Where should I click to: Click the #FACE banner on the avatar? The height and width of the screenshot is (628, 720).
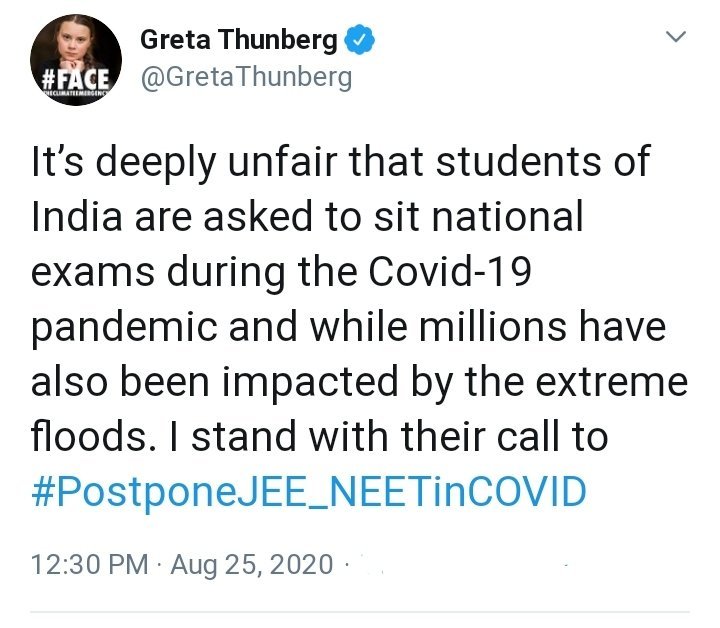(76, 80)
